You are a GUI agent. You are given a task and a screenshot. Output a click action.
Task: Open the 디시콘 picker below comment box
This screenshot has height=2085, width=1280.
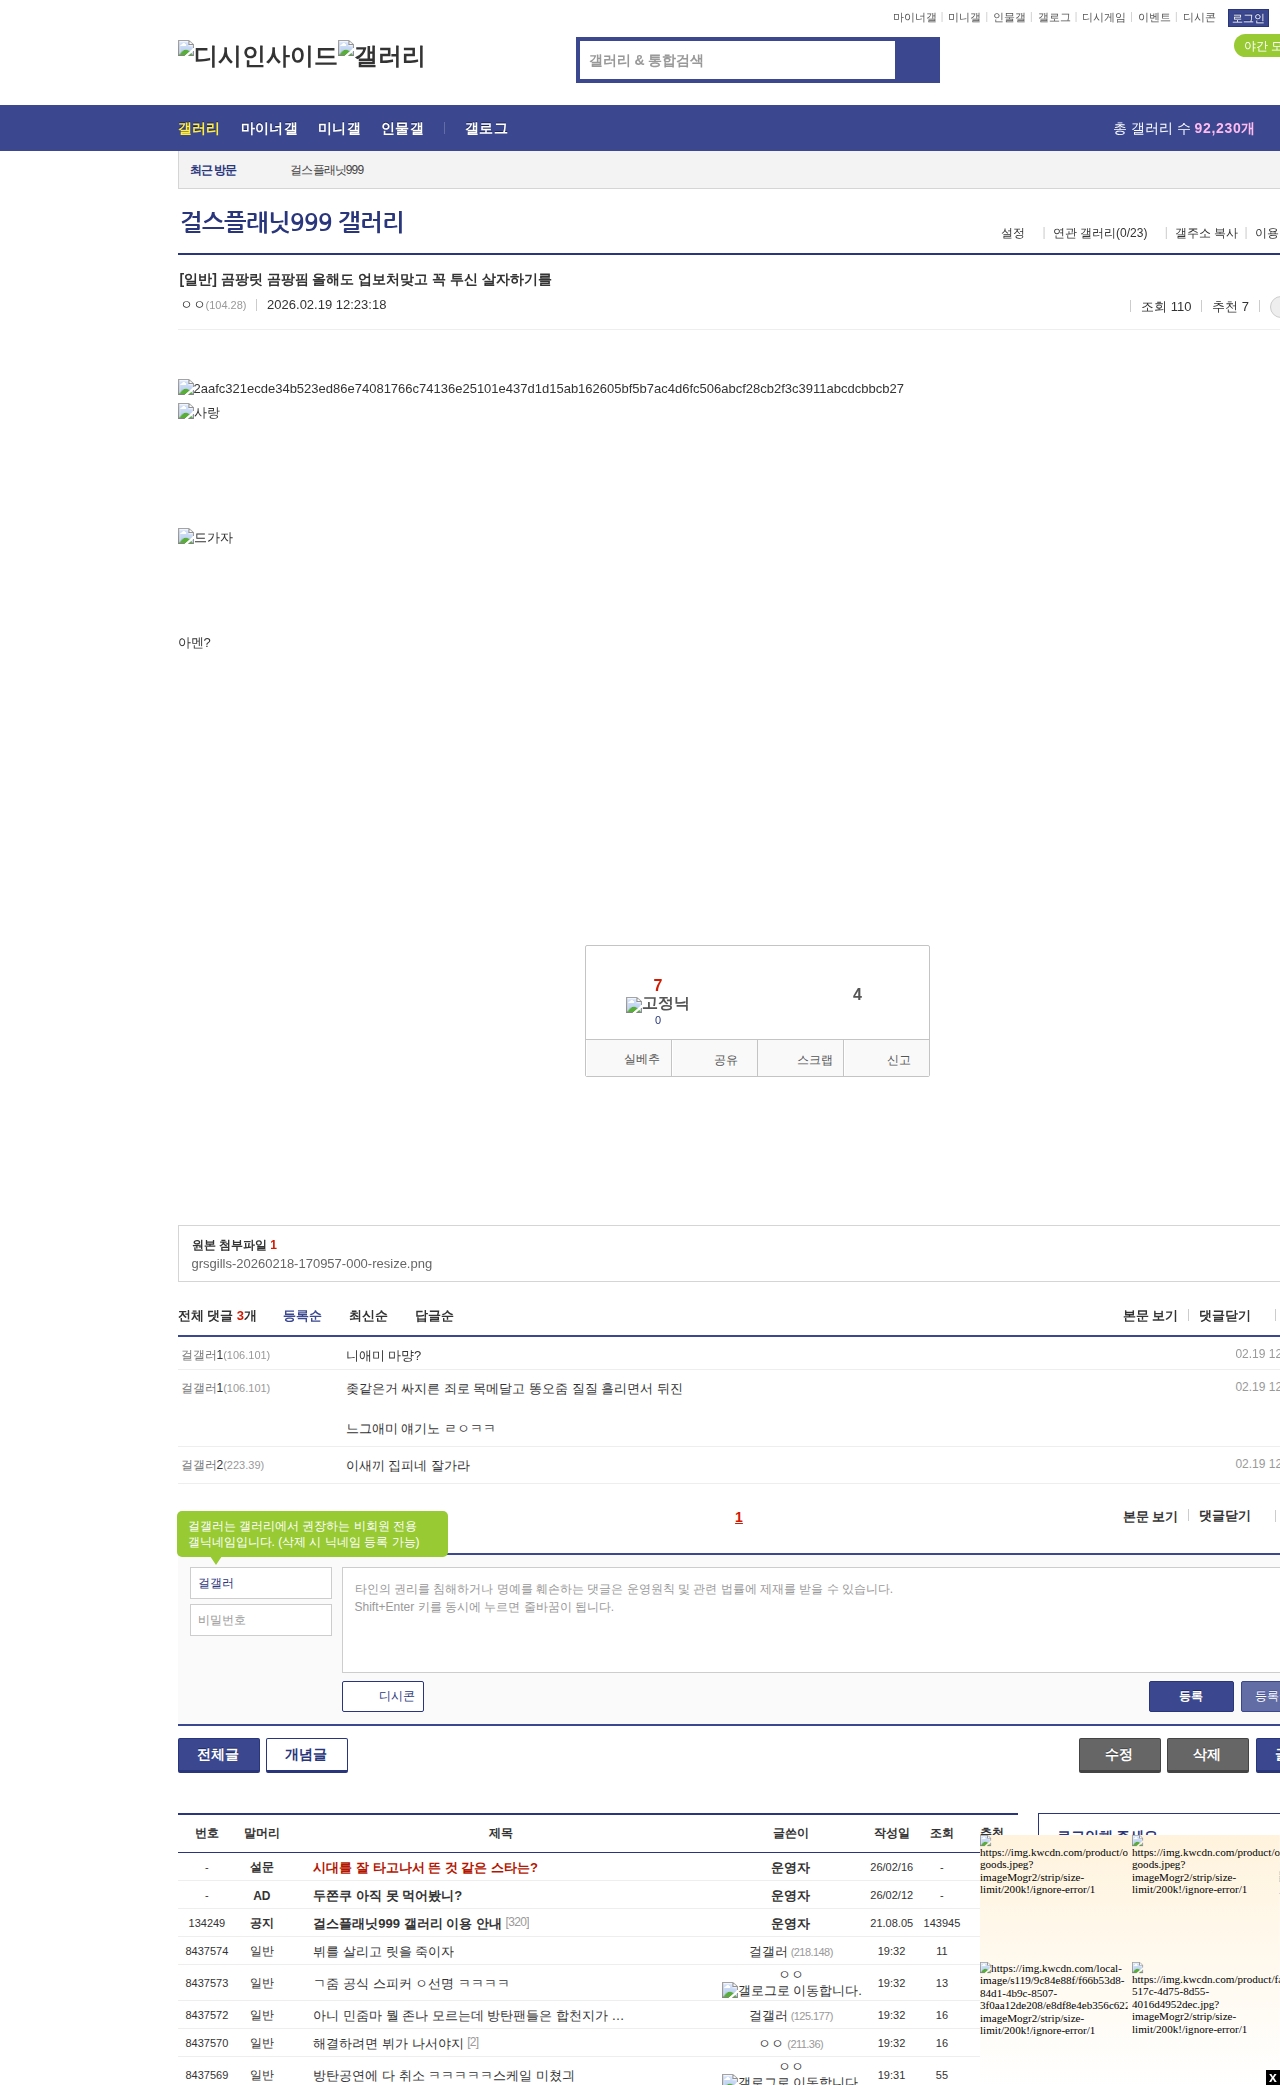click(383, 1696)
